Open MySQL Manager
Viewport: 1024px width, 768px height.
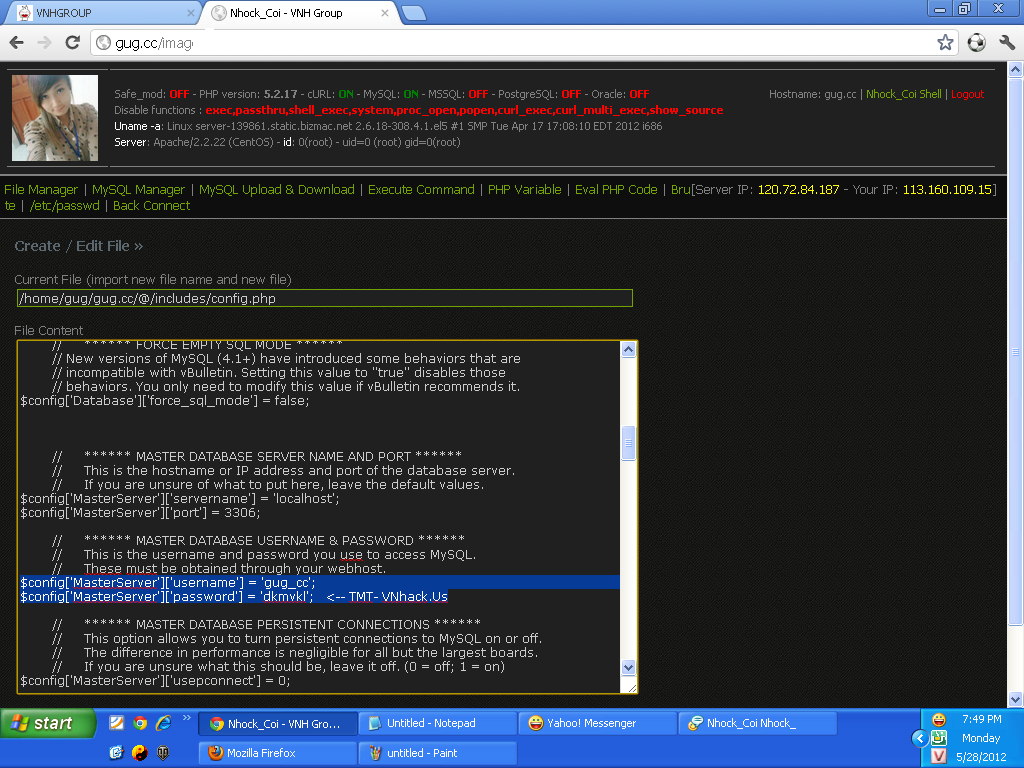(138, 189)
